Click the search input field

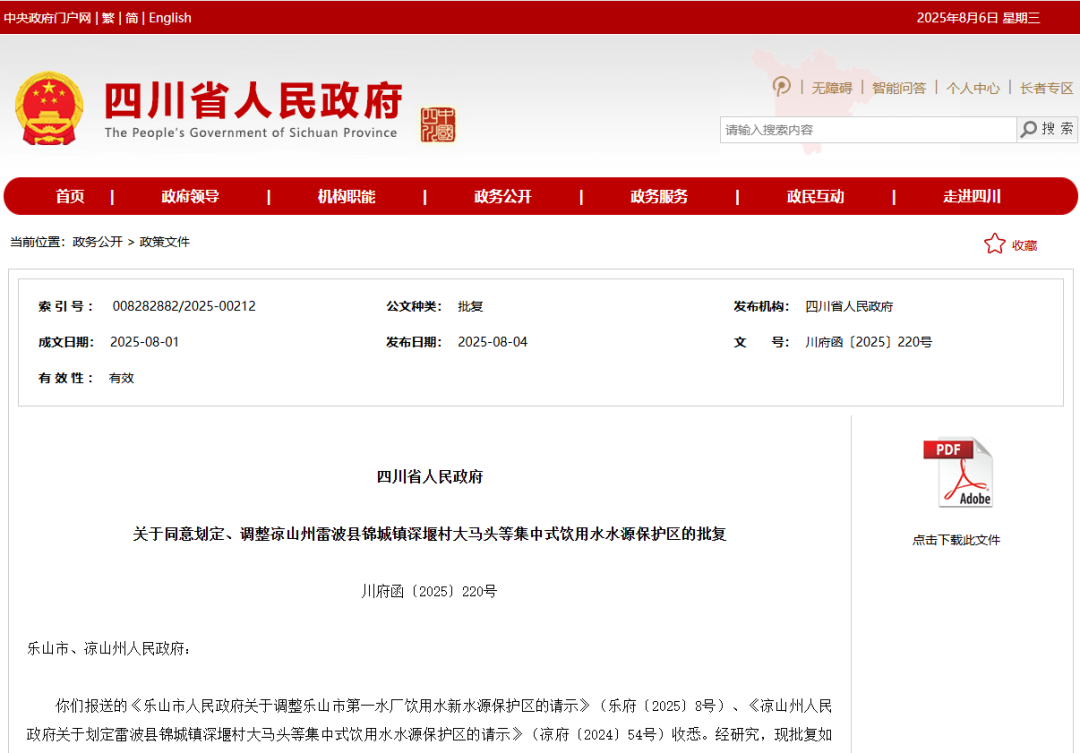(866, 130)
